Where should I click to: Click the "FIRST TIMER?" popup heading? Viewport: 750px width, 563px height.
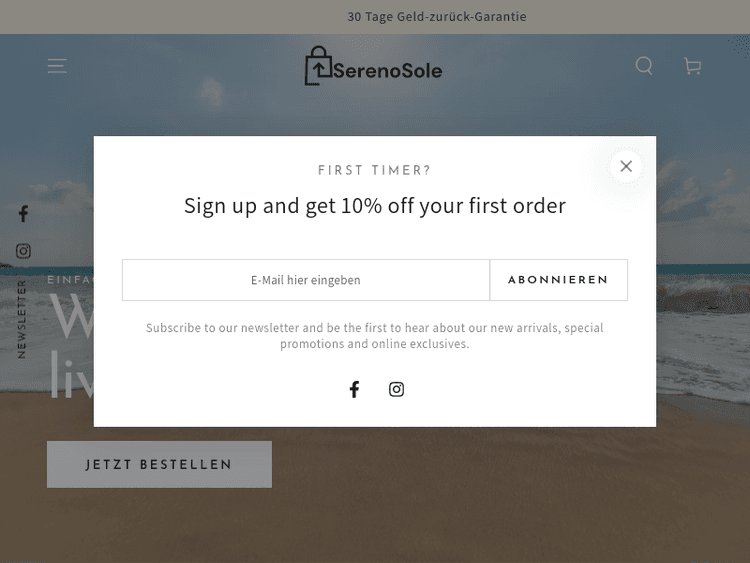coord(375,171)
